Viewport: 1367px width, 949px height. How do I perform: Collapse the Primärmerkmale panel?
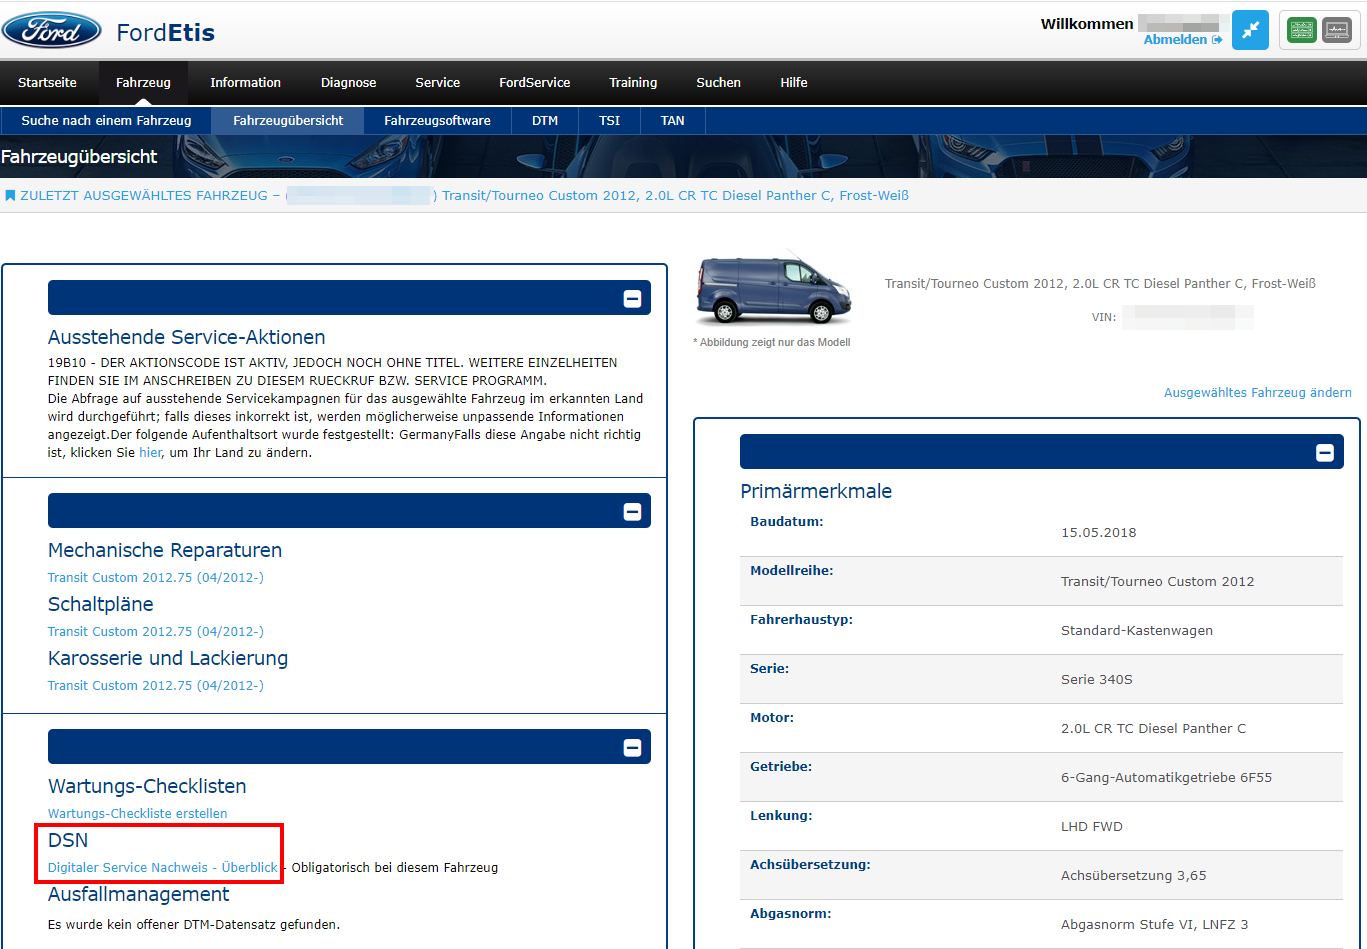1324,453
